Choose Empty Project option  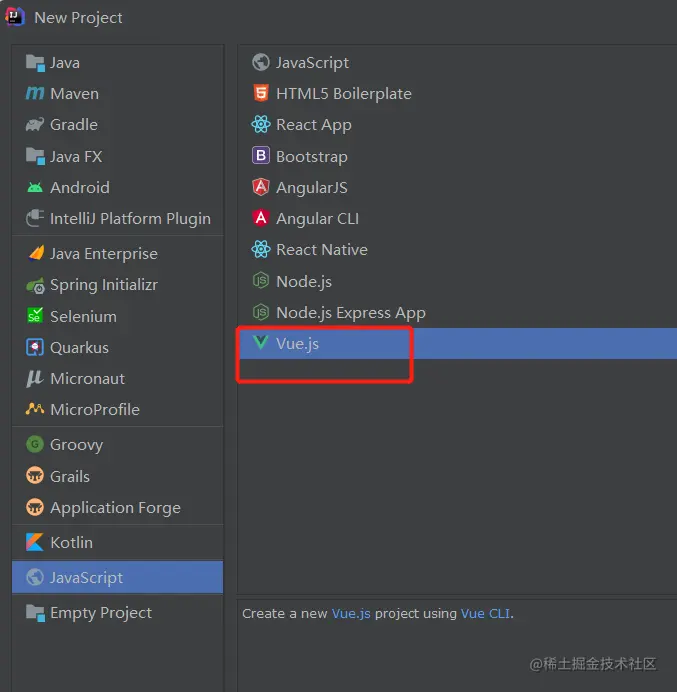(x=117, y=613)
